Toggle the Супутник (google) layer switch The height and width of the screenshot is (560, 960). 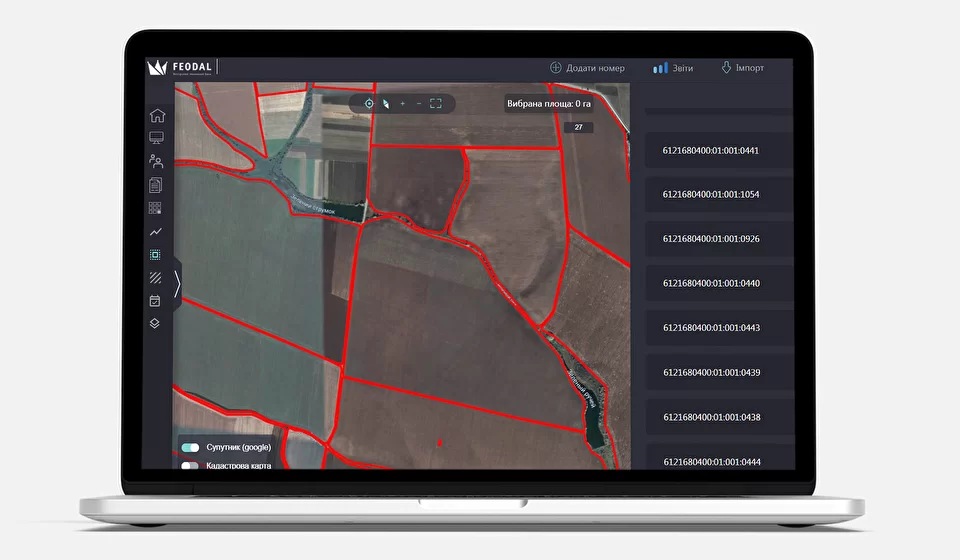click(190, 447)
